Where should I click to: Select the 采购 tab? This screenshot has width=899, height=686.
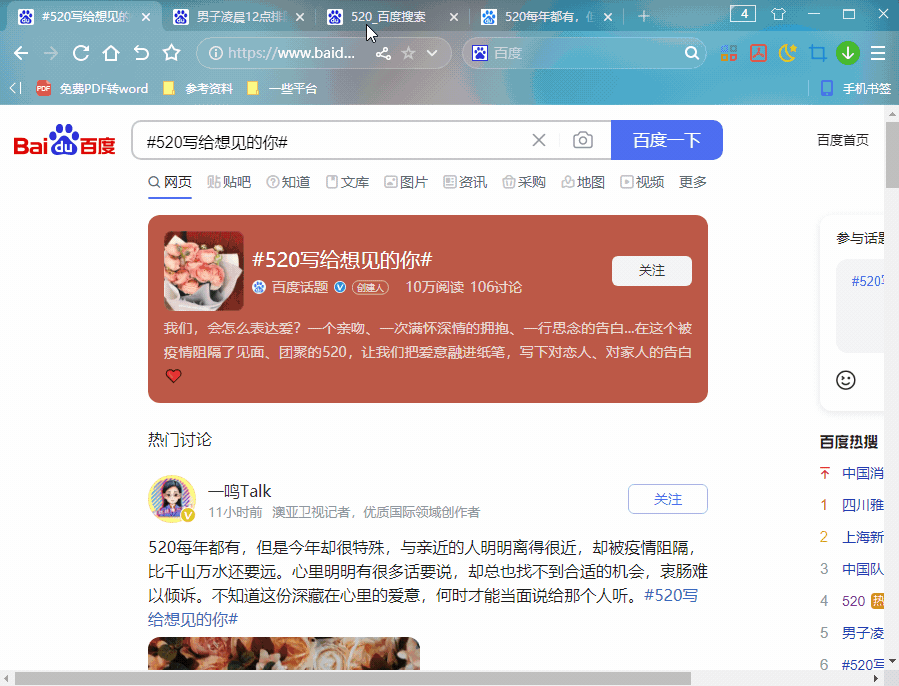point(525,182)
